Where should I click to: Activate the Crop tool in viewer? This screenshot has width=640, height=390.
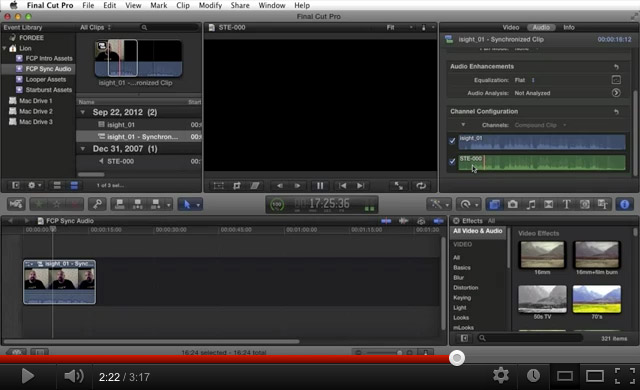tap(237, 186)
